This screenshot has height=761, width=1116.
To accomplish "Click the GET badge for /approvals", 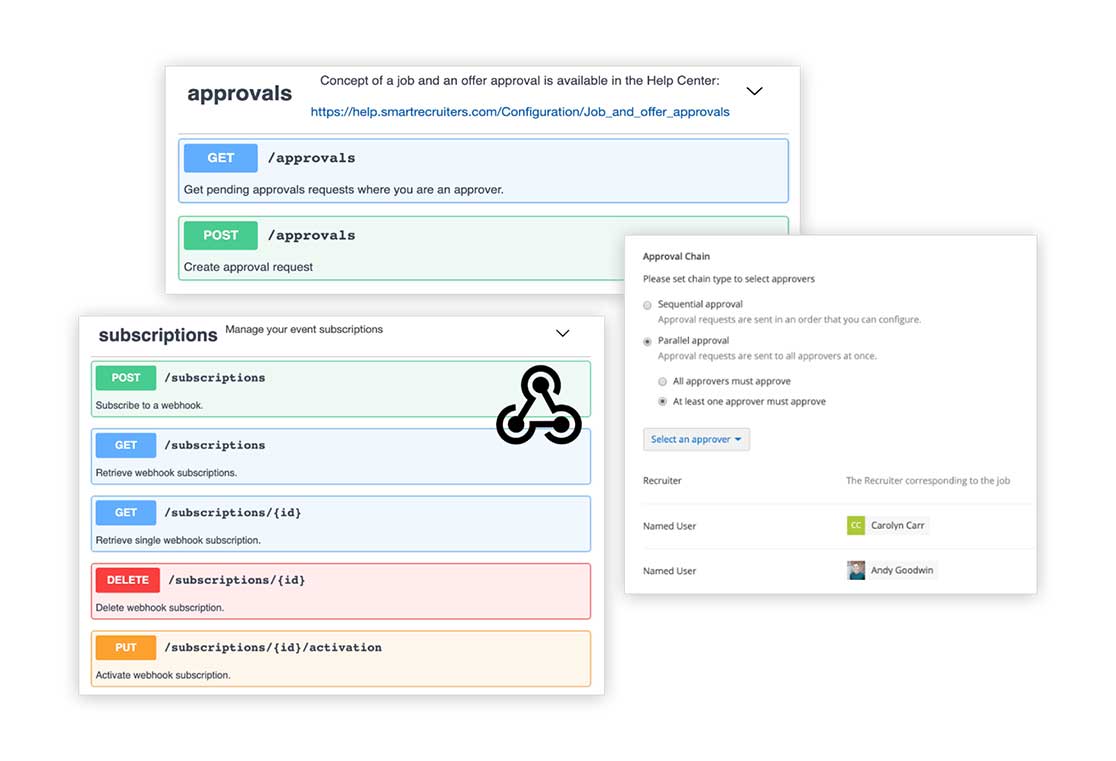I will [x=220, y=158].
